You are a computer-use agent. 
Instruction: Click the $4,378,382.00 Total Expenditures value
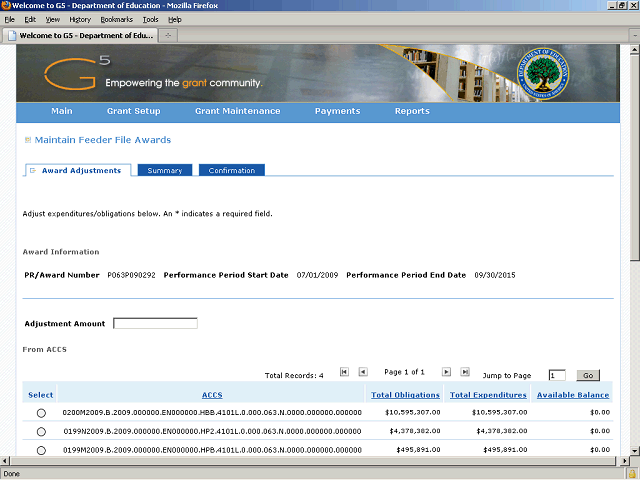click(x=502, y=431)
